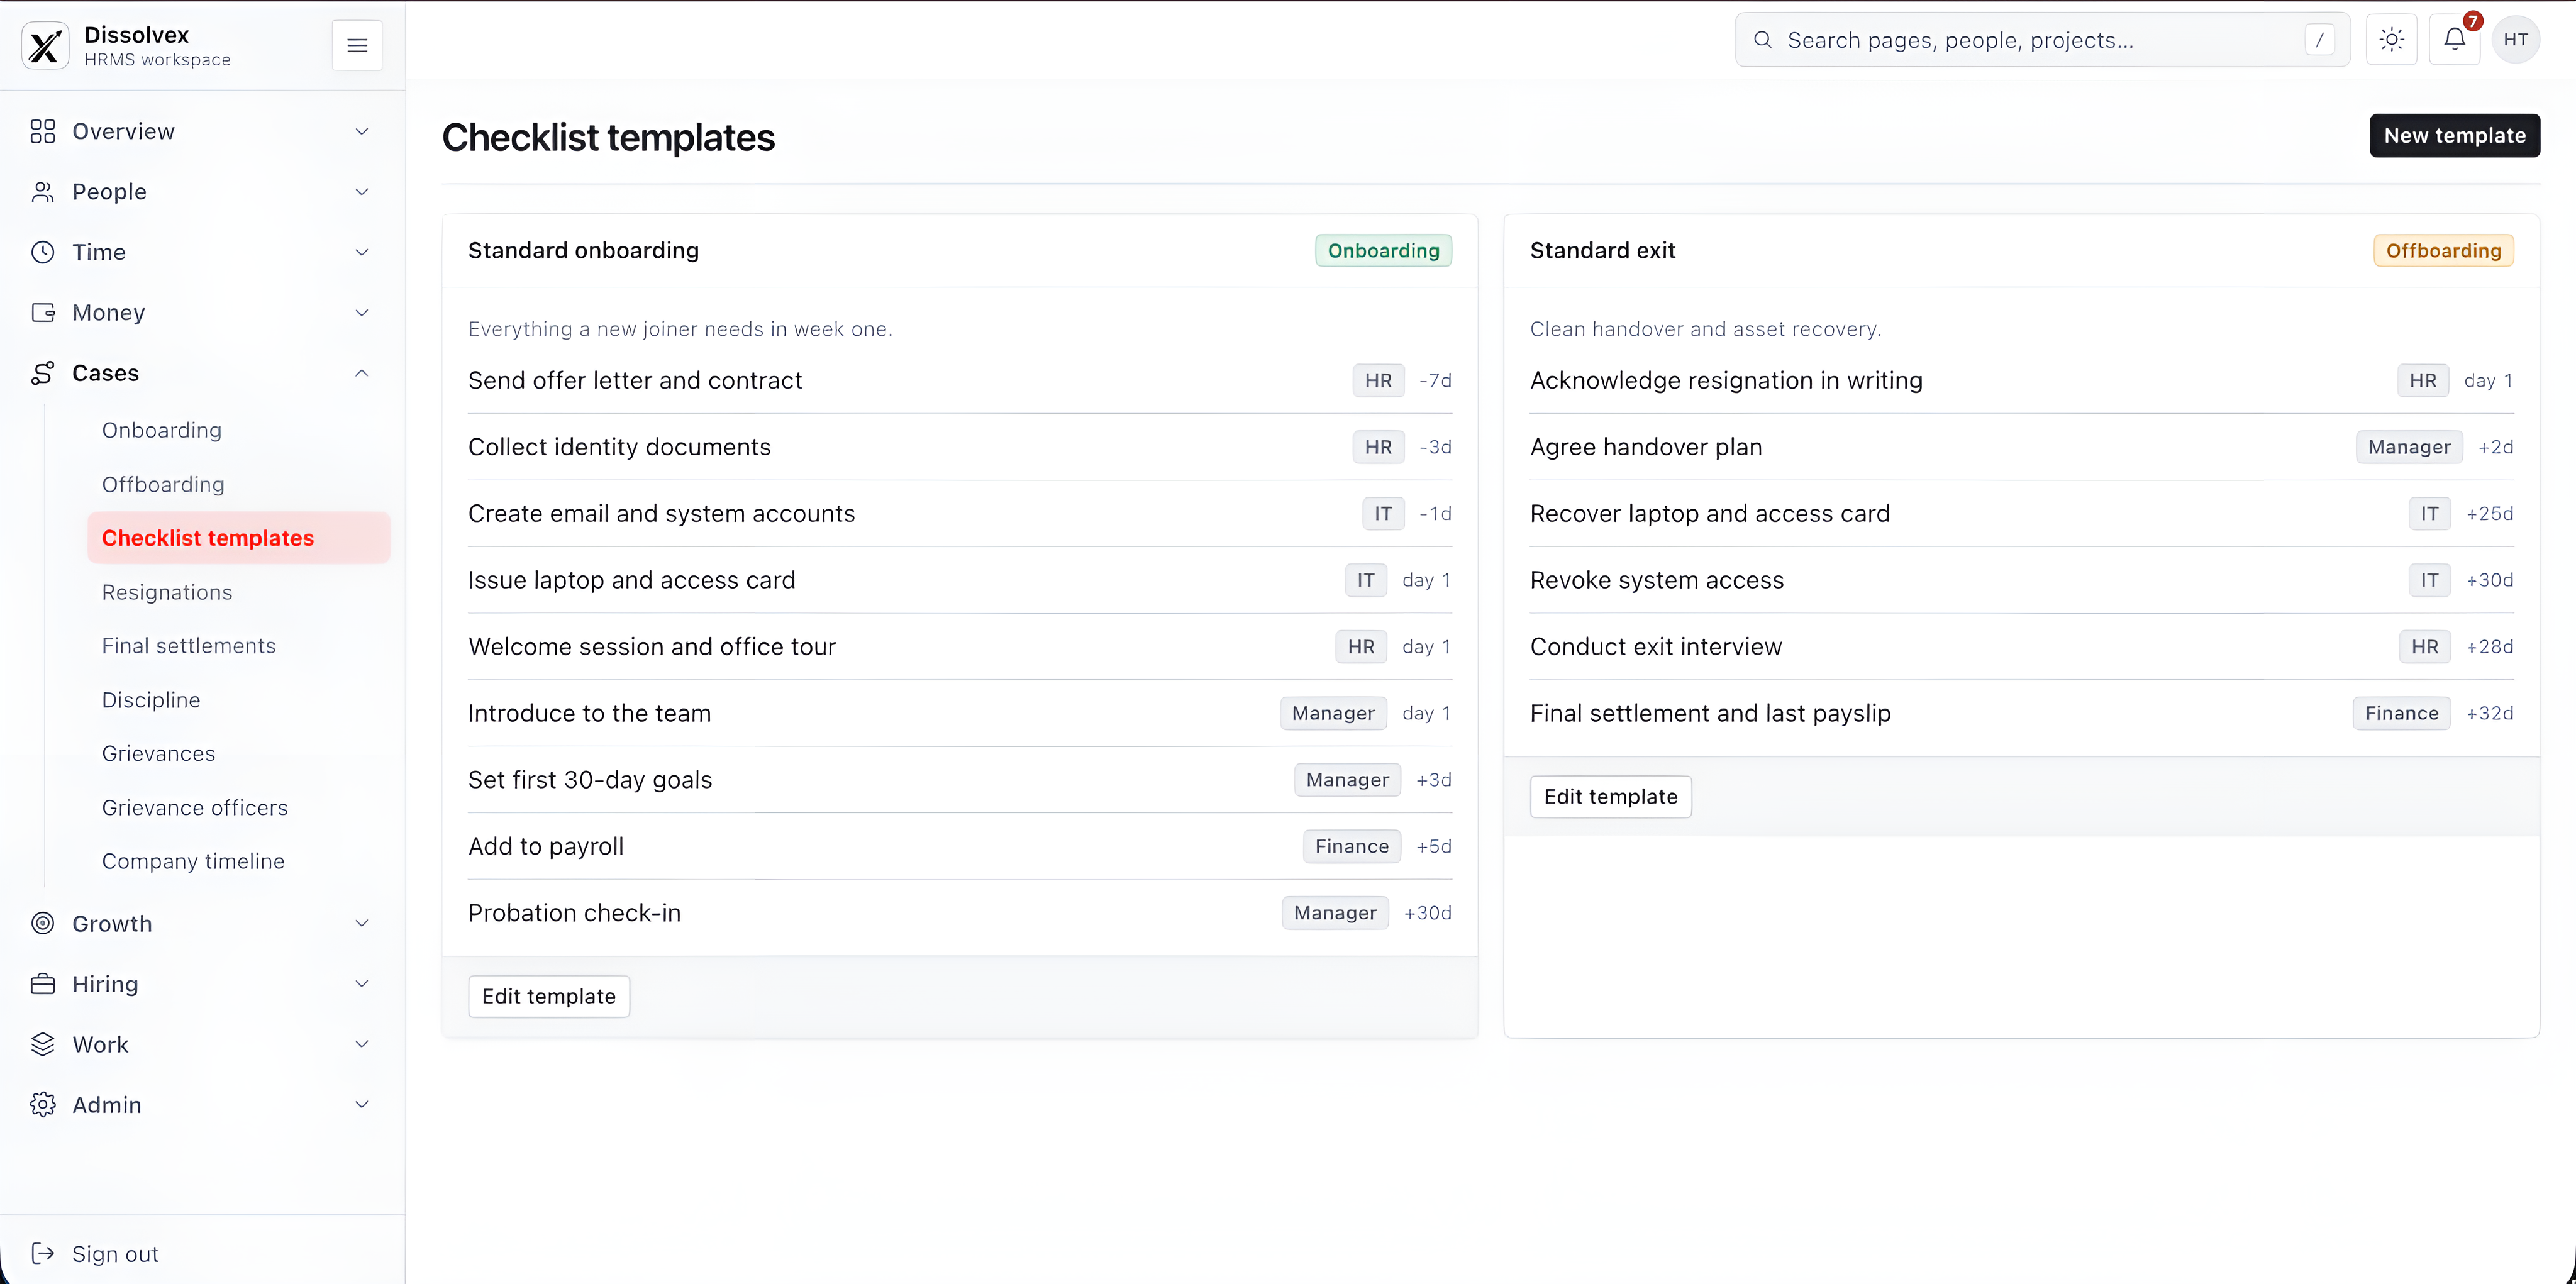Click the Standard exit card title
Viewport: 2576px width, 1284px height.
point(1602,250)
